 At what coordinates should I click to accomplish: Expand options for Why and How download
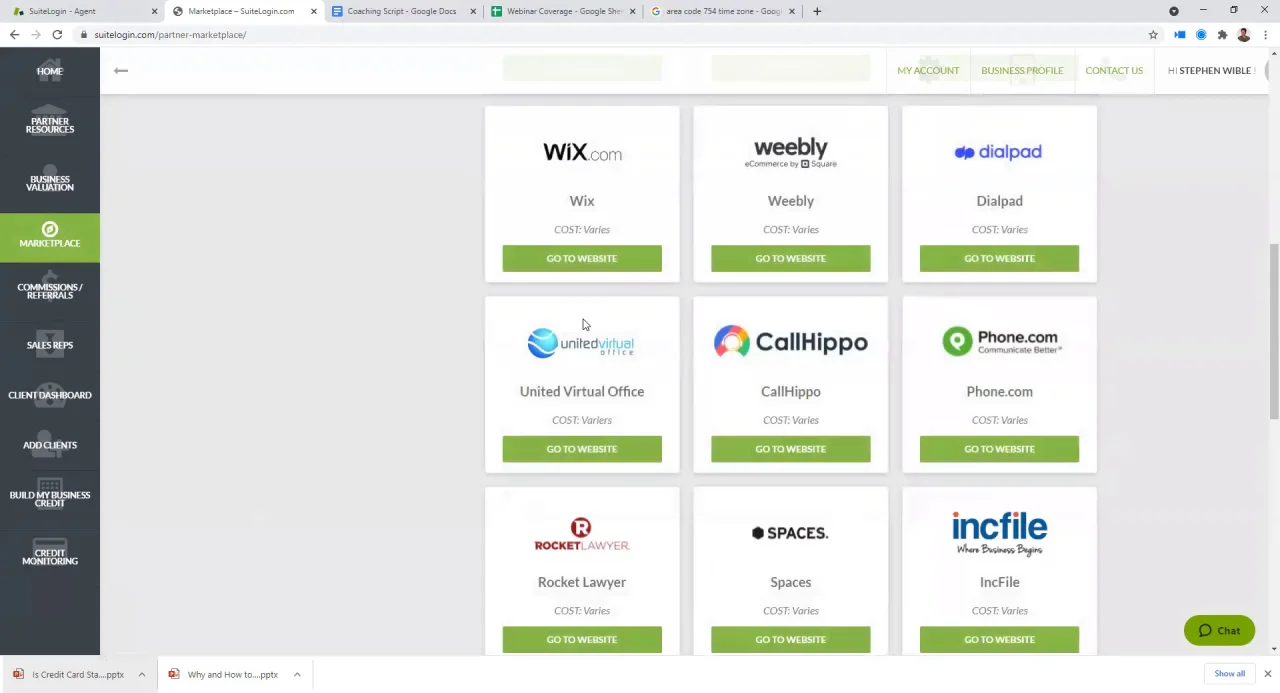297,675
